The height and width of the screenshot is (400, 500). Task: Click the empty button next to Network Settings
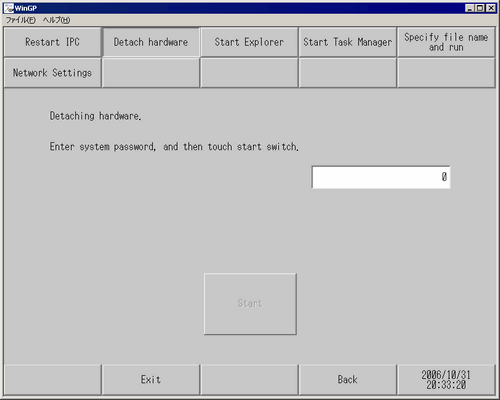coord(151,73)
